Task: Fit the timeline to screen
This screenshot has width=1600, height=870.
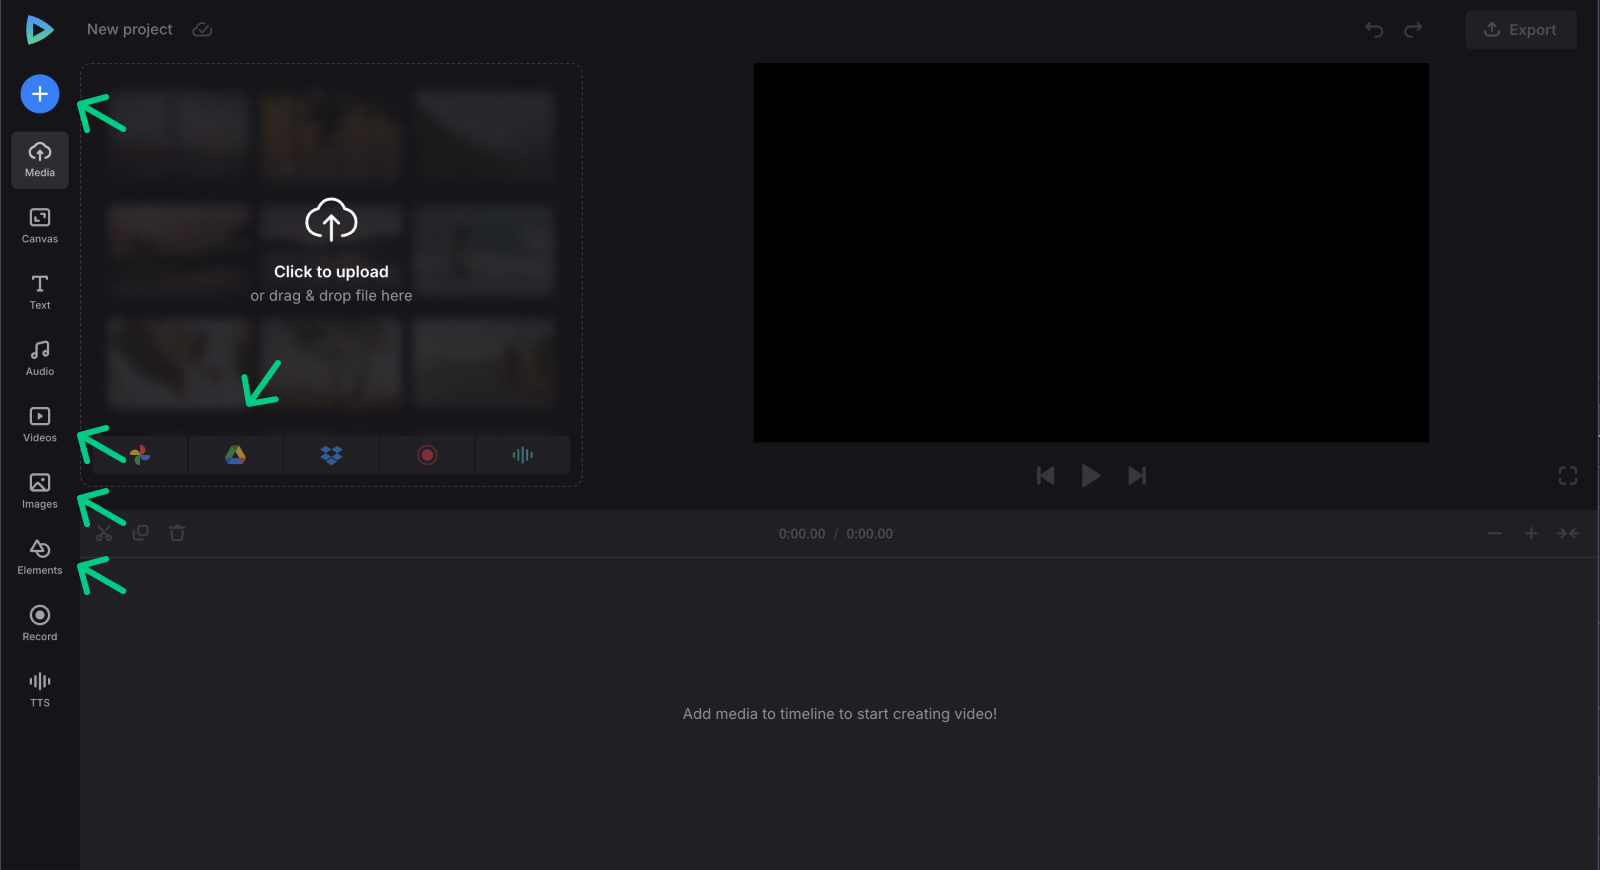Action: click(x=1568, y=534)
